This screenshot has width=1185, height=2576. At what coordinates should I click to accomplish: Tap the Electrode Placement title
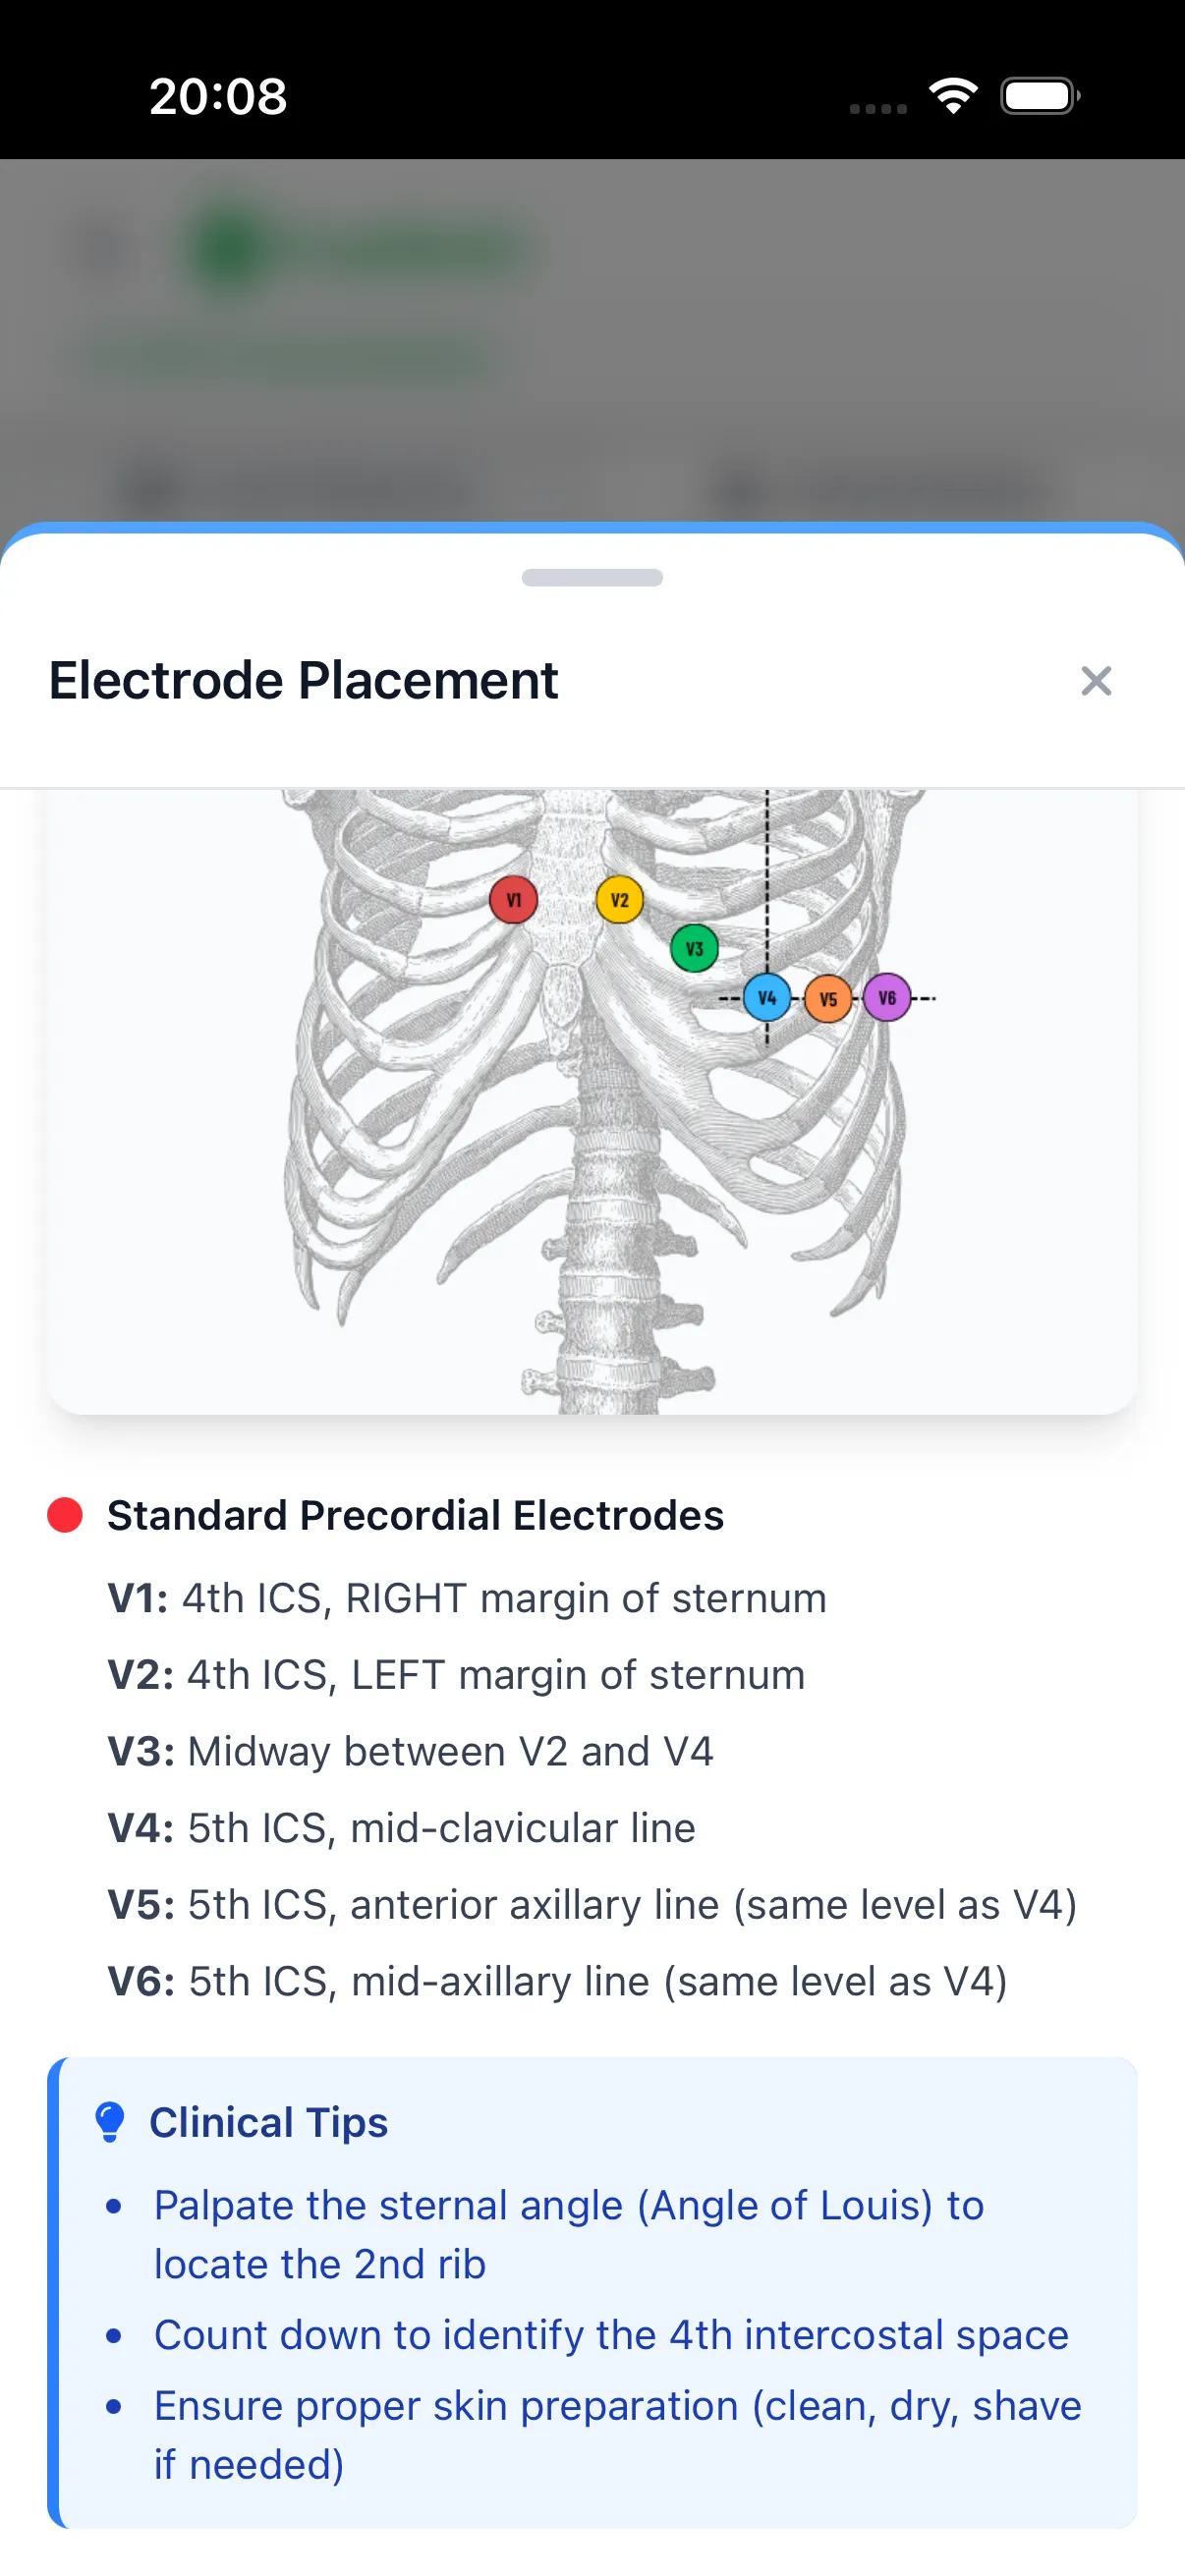(x=302, y=681)
